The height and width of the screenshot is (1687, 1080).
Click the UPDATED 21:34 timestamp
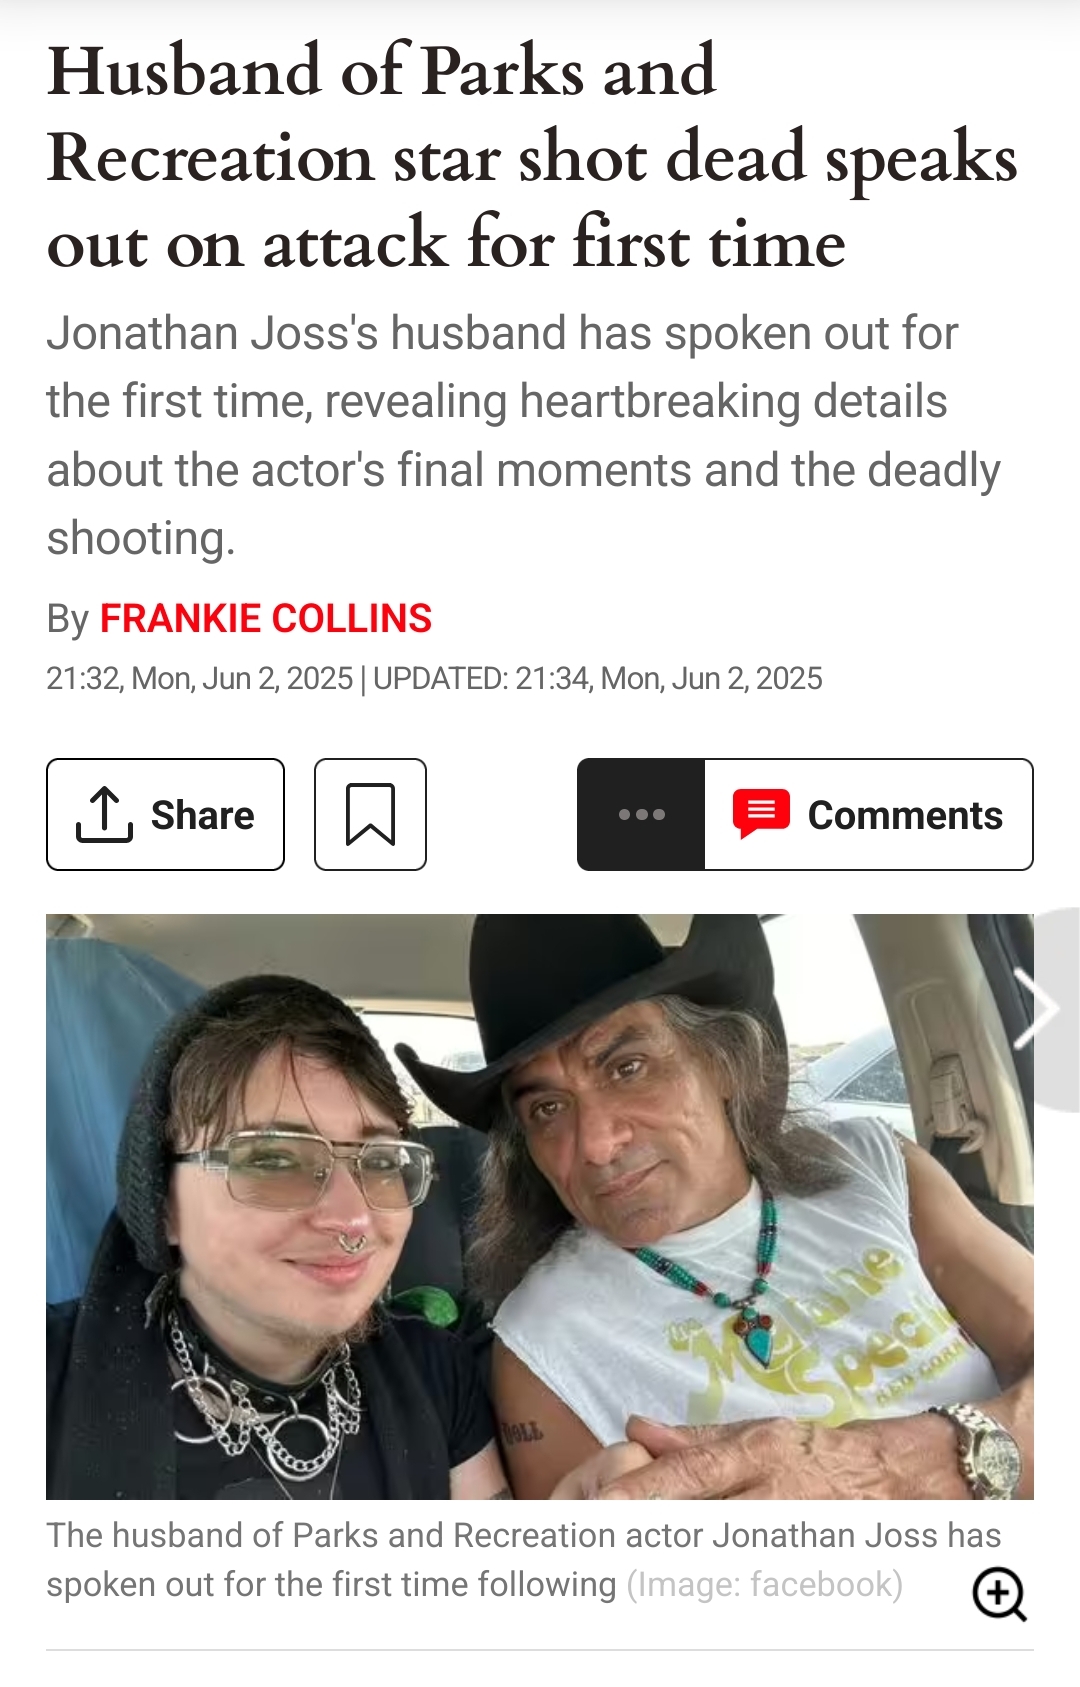coord(598,679)
